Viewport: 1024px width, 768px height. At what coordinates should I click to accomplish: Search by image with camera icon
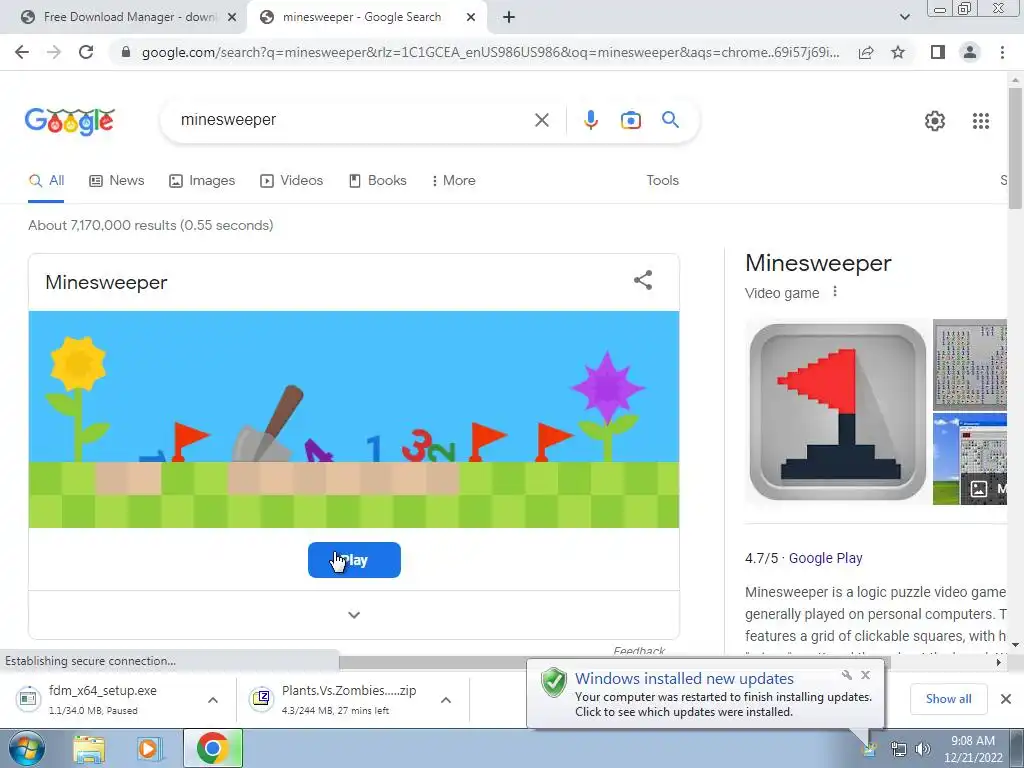(x=630, y=120)
